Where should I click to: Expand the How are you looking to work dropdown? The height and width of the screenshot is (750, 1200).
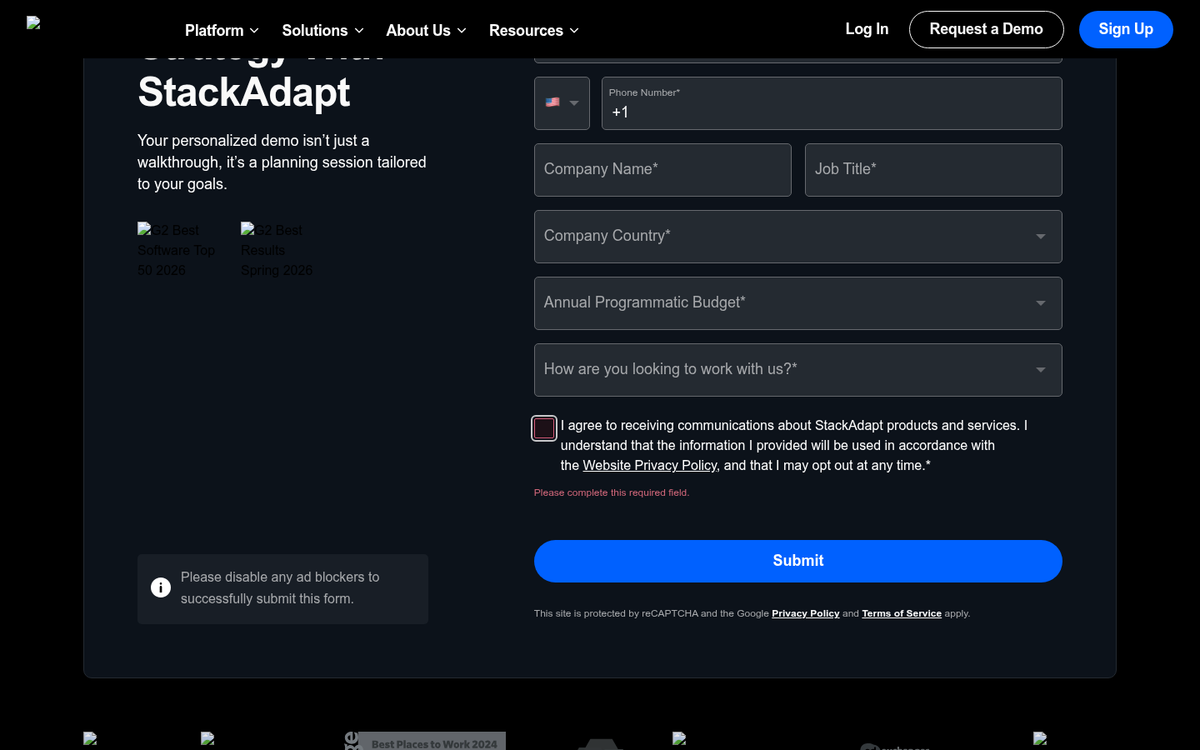pos(798,370)
